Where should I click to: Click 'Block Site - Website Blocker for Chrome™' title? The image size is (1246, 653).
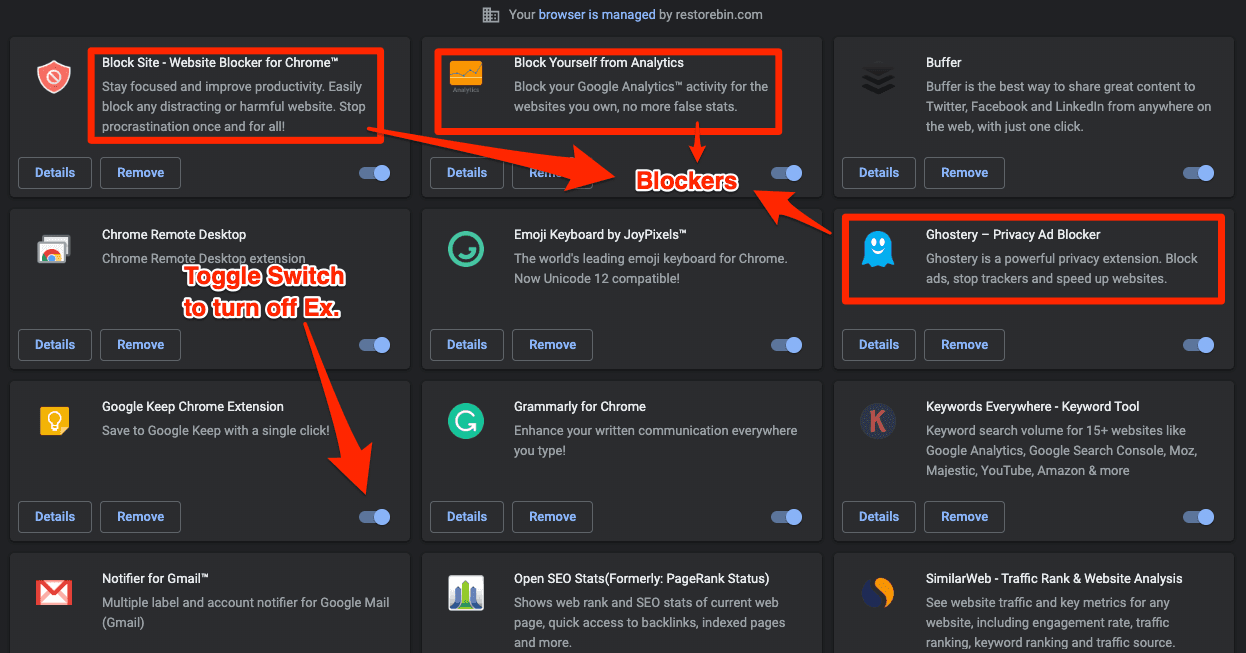220,63
